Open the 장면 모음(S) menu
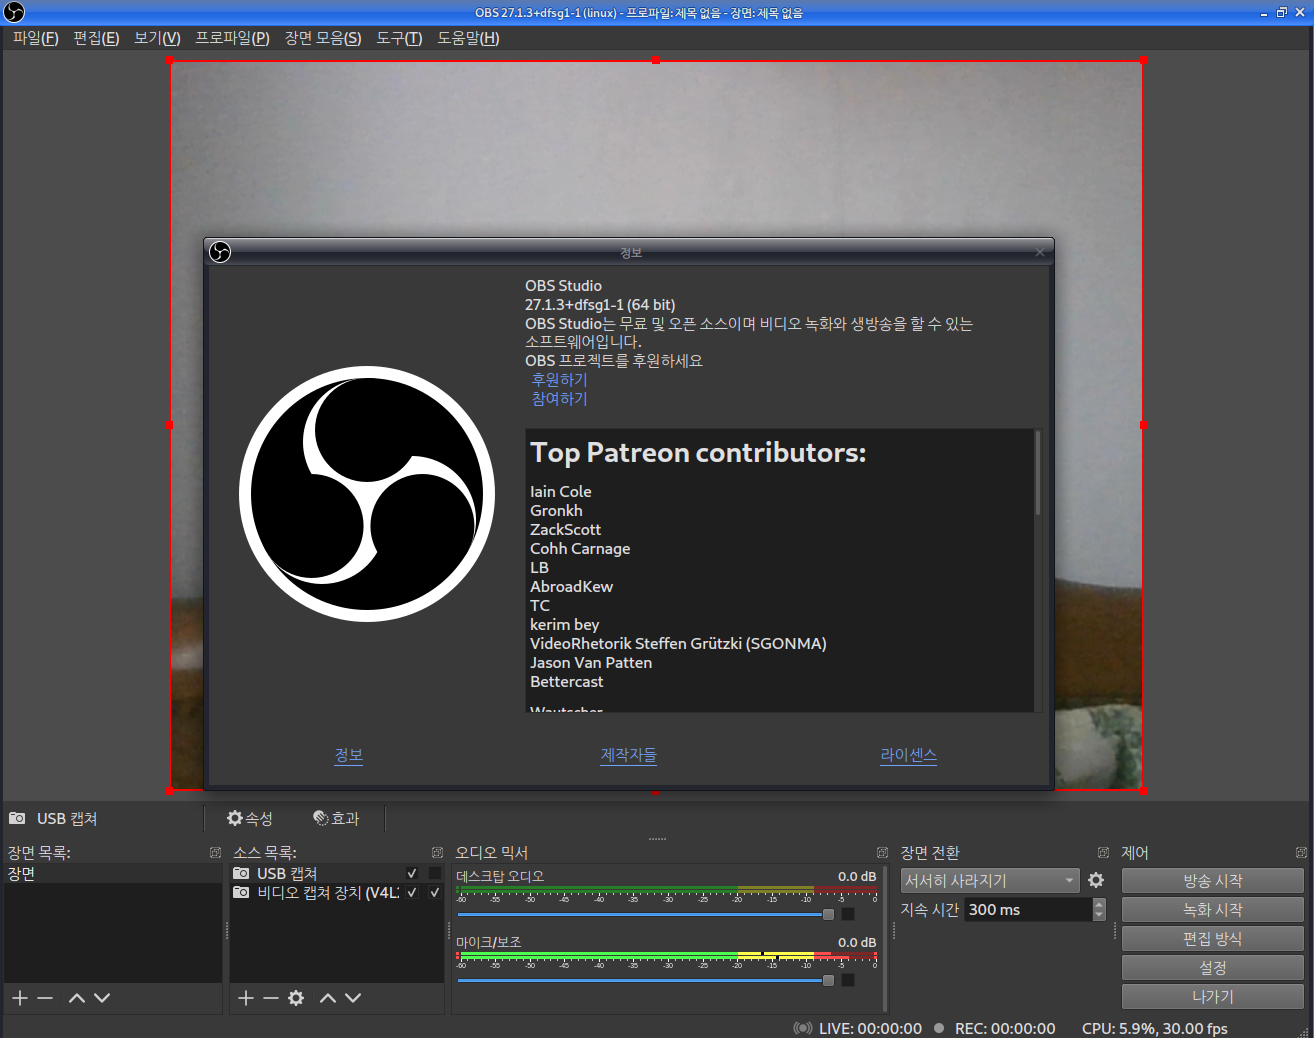1314x1038 pixels. (x=323, y=38)
